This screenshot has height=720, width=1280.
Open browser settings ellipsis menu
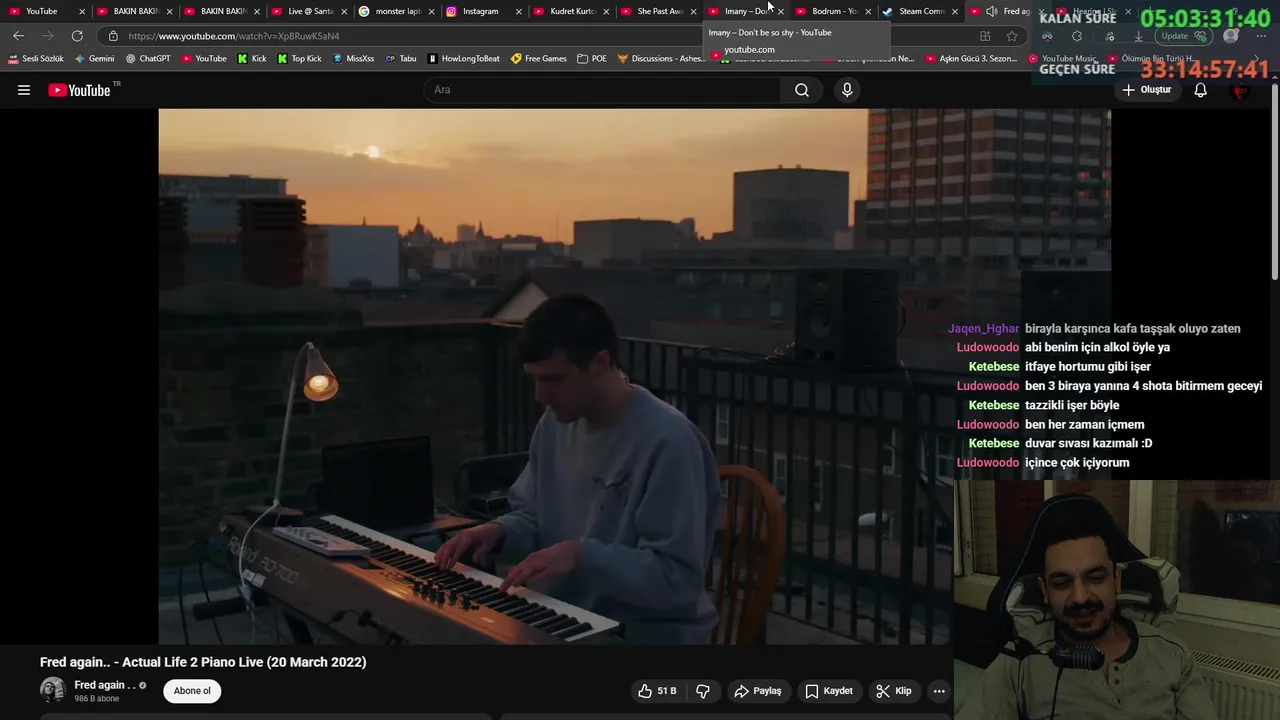pyautogui.click(x=1259, y=36)
